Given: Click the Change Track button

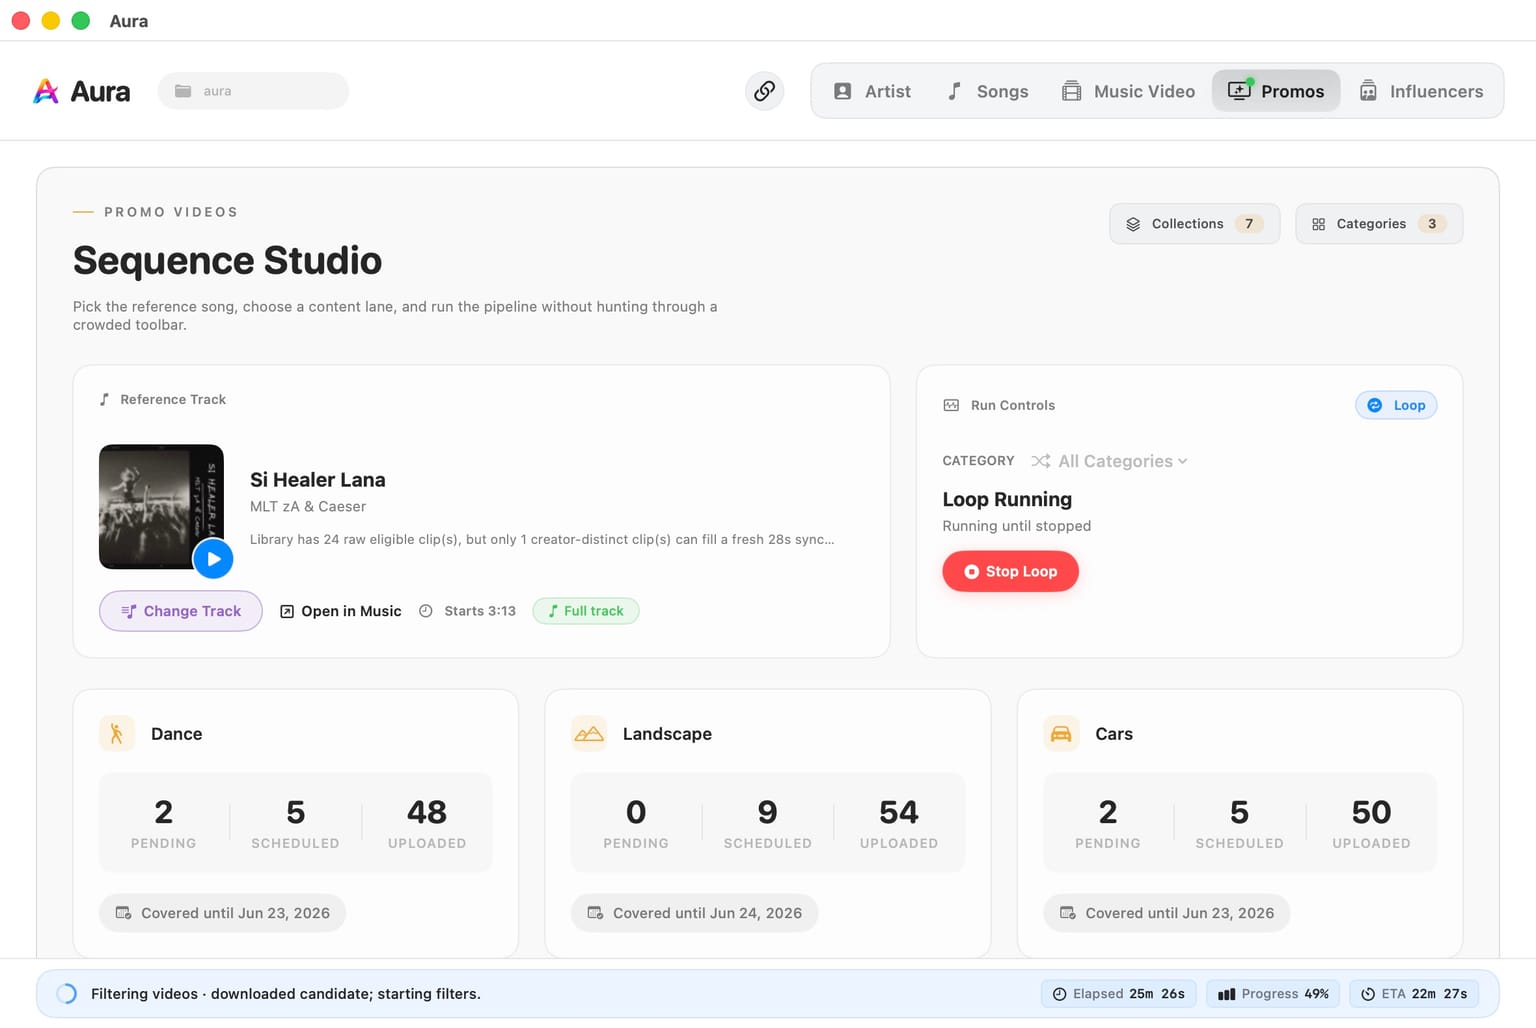Looking at the screenshot, I should click(181, 611).
